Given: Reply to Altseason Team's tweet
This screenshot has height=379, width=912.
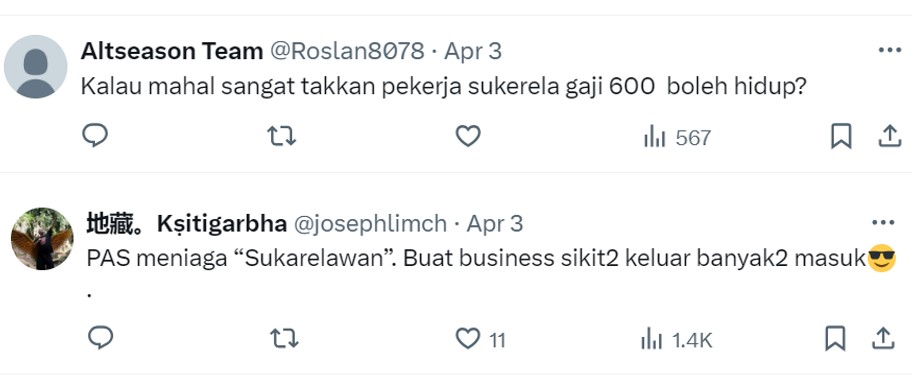Looking at the screenshot, I should pos(95,136).
